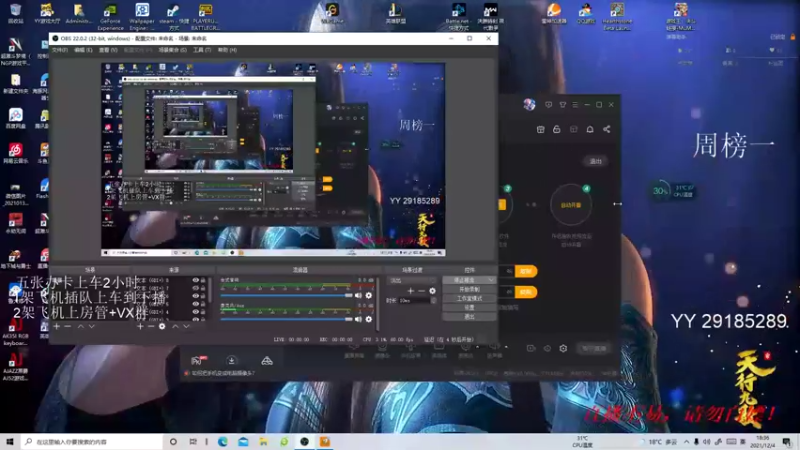The width and height of the screenshot is (800, 450).
Task: Toggle visibility eye of fifth source row
Action: [195, 312]
